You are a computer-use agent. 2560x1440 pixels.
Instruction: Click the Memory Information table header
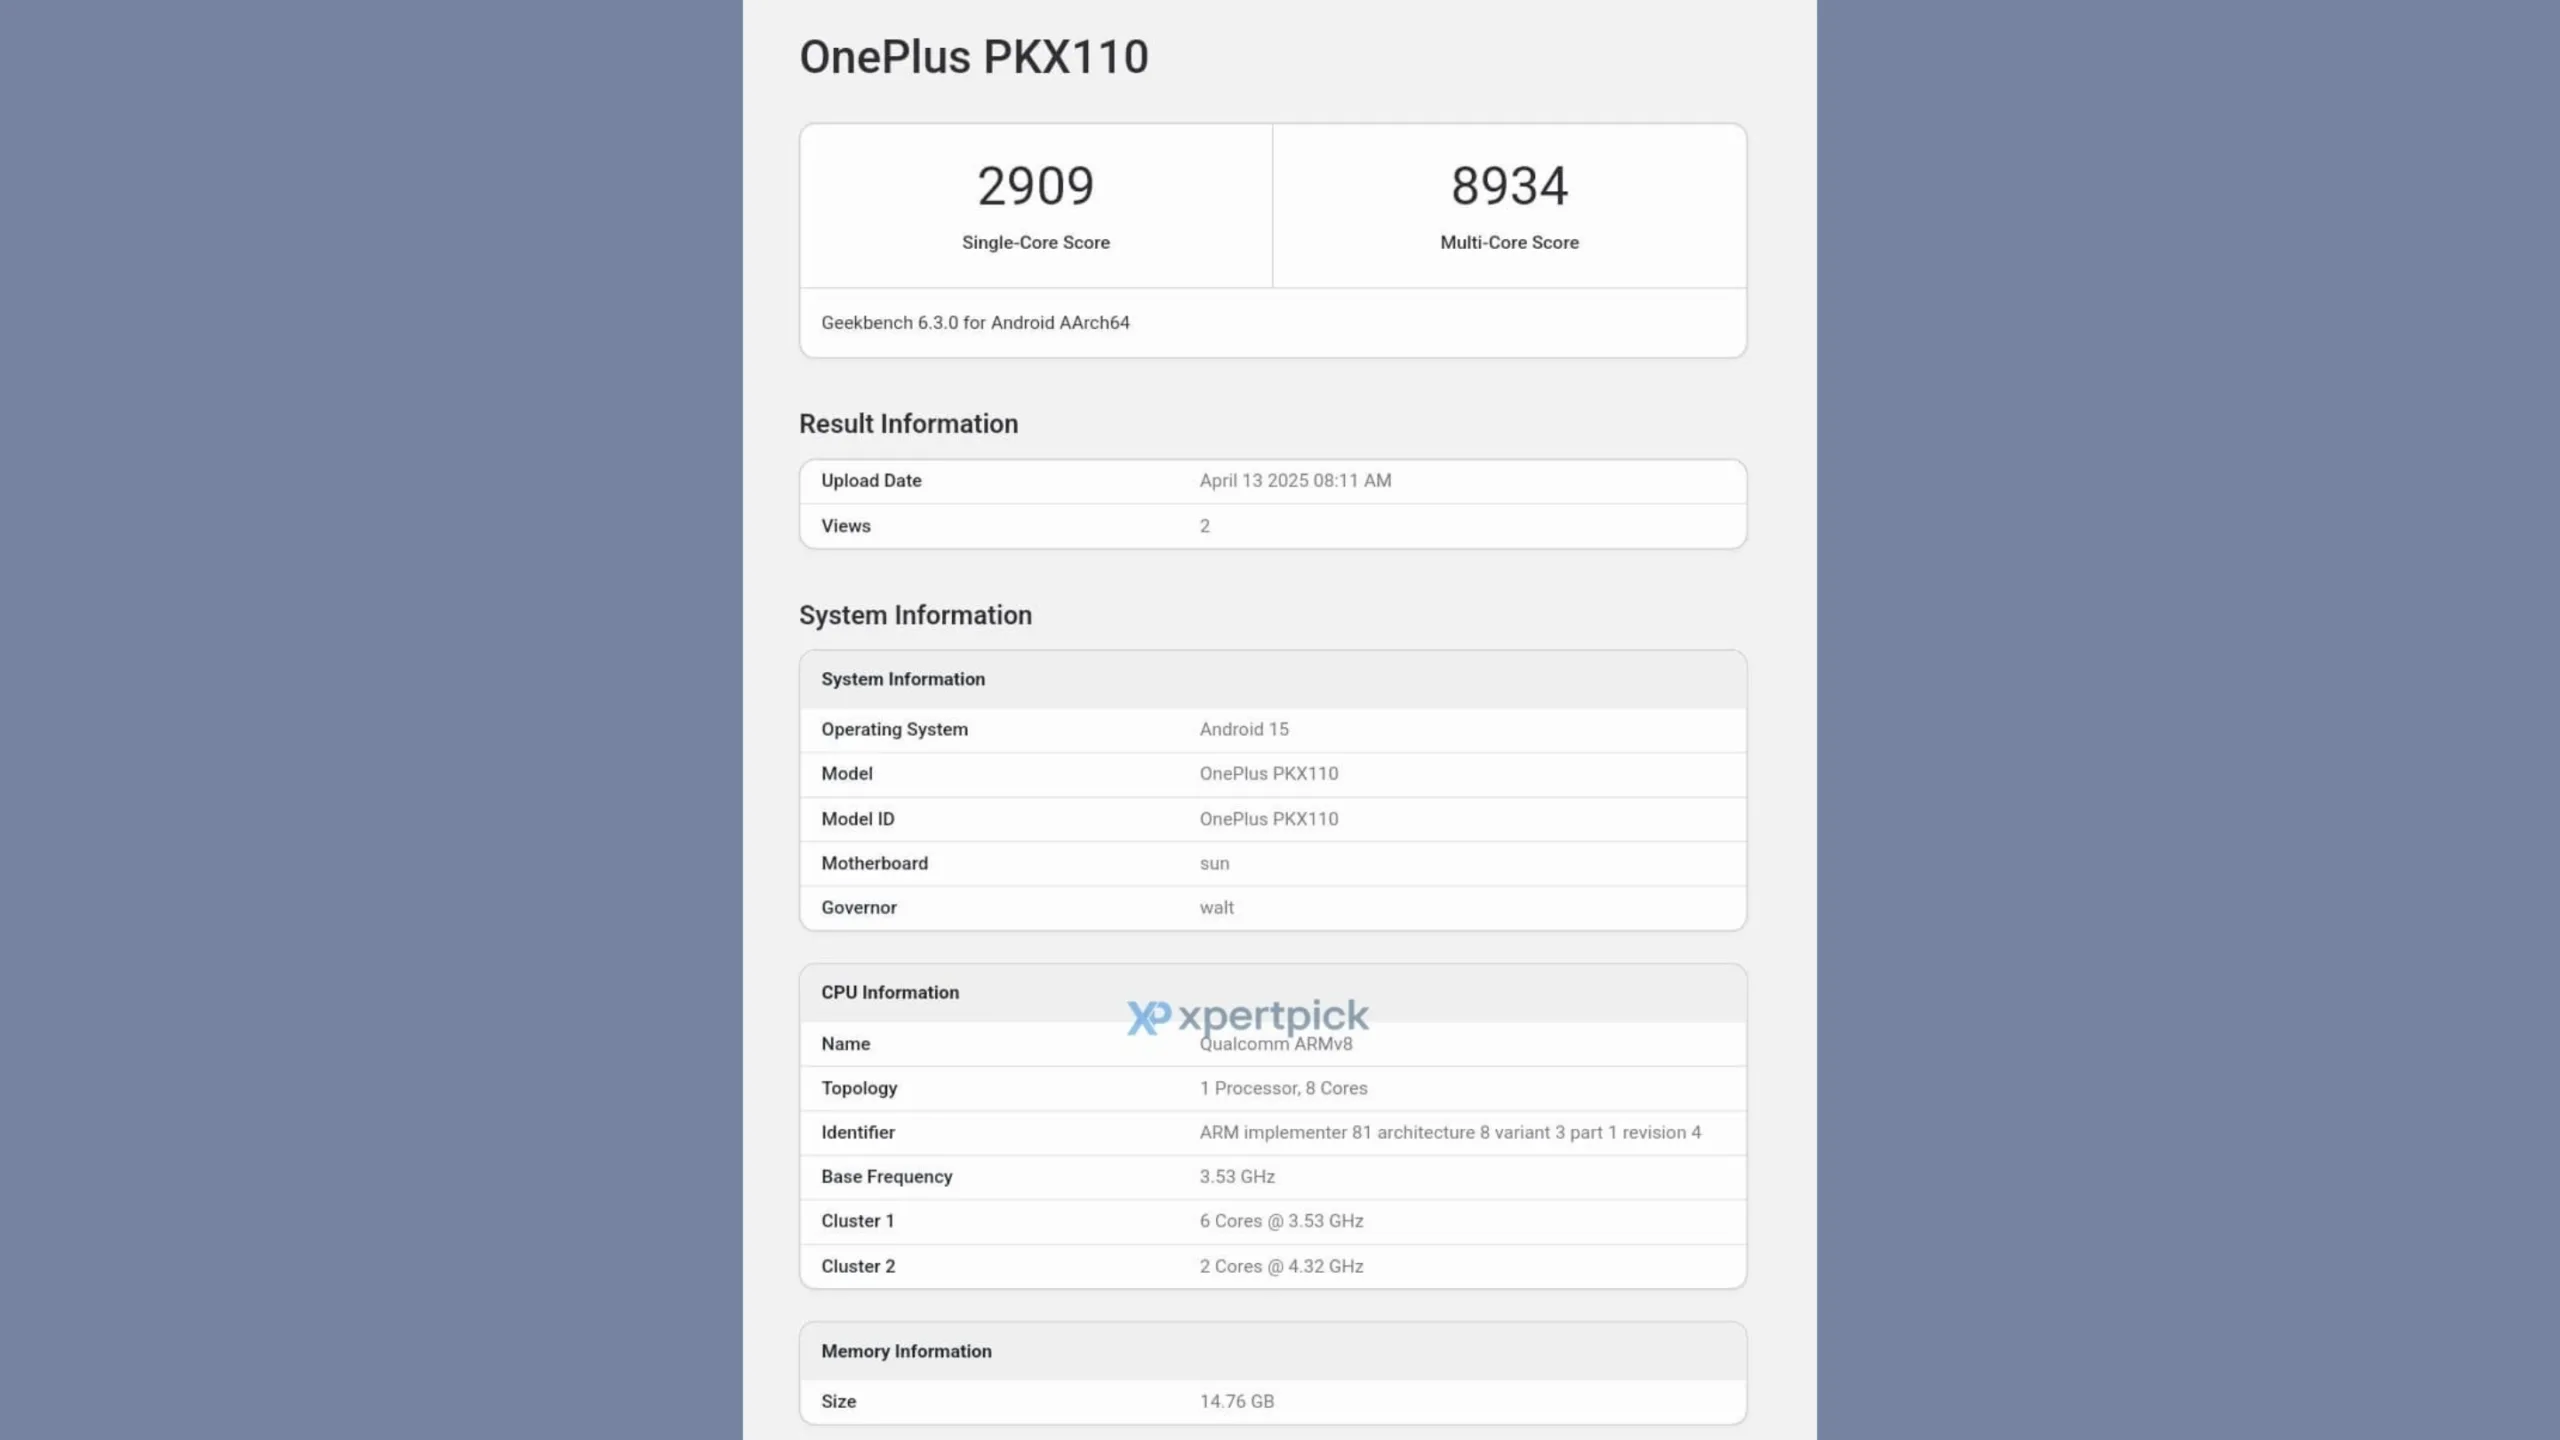(1273, 1352)
